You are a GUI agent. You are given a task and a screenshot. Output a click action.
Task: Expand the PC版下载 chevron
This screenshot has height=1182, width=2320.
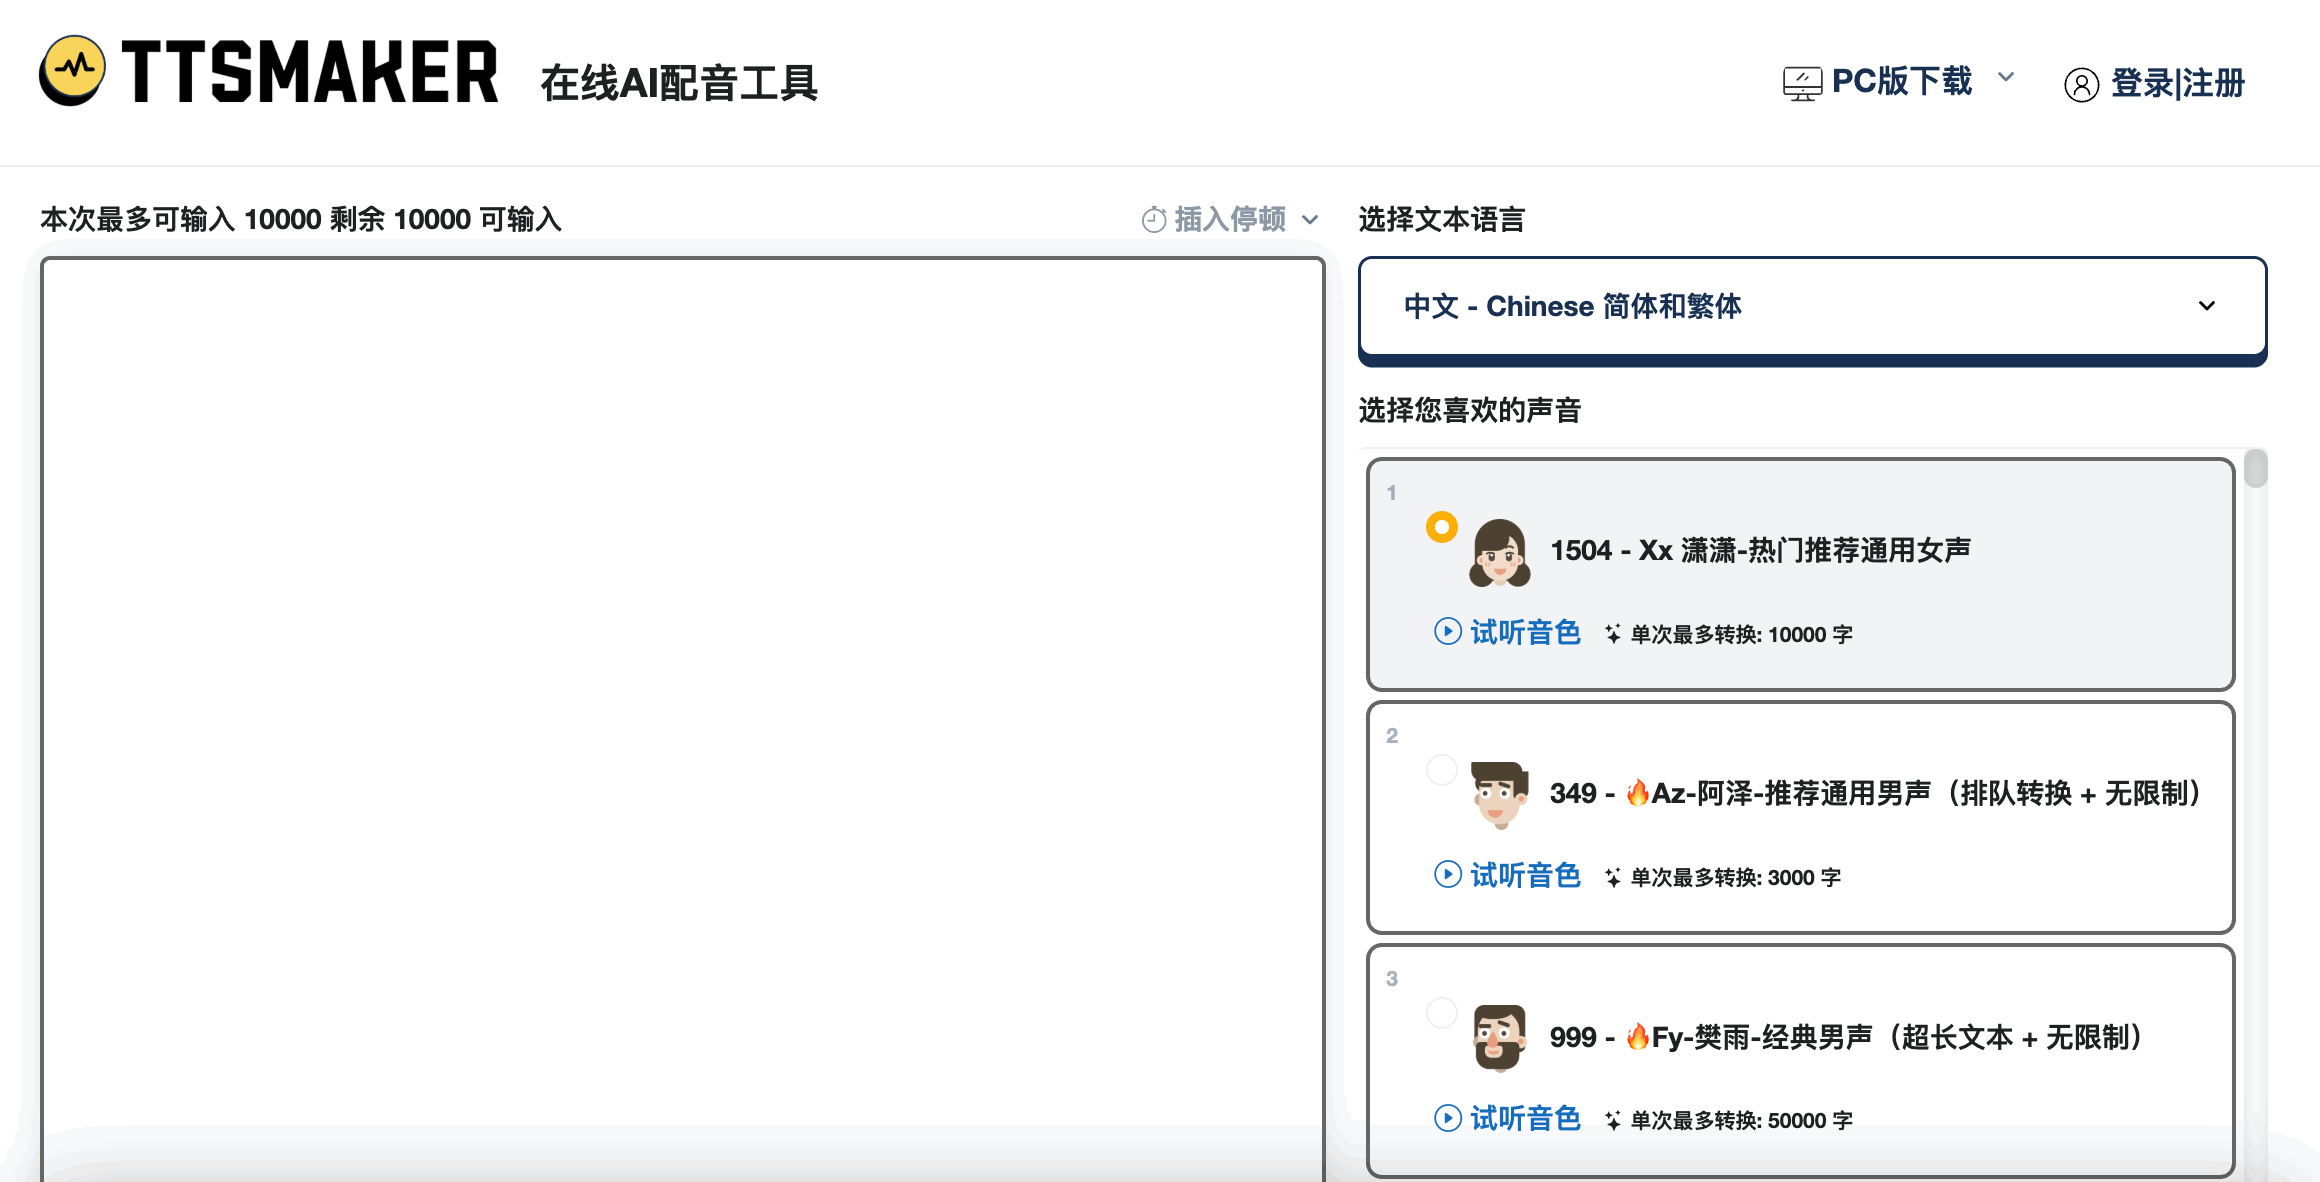point(2007,79)
